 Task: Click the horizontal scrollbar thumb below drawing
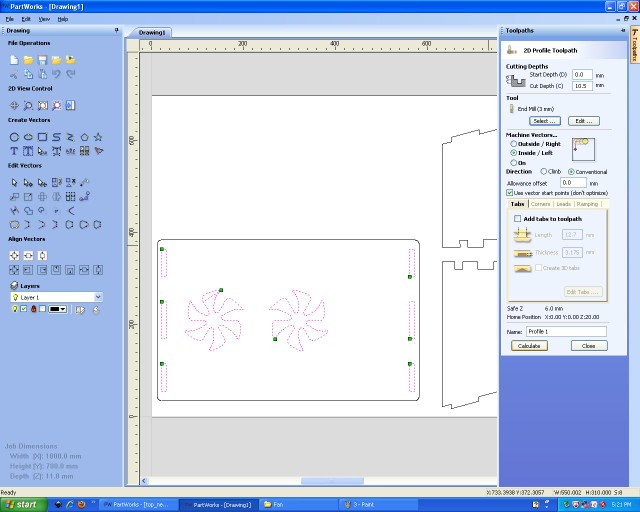click(332, 481)
